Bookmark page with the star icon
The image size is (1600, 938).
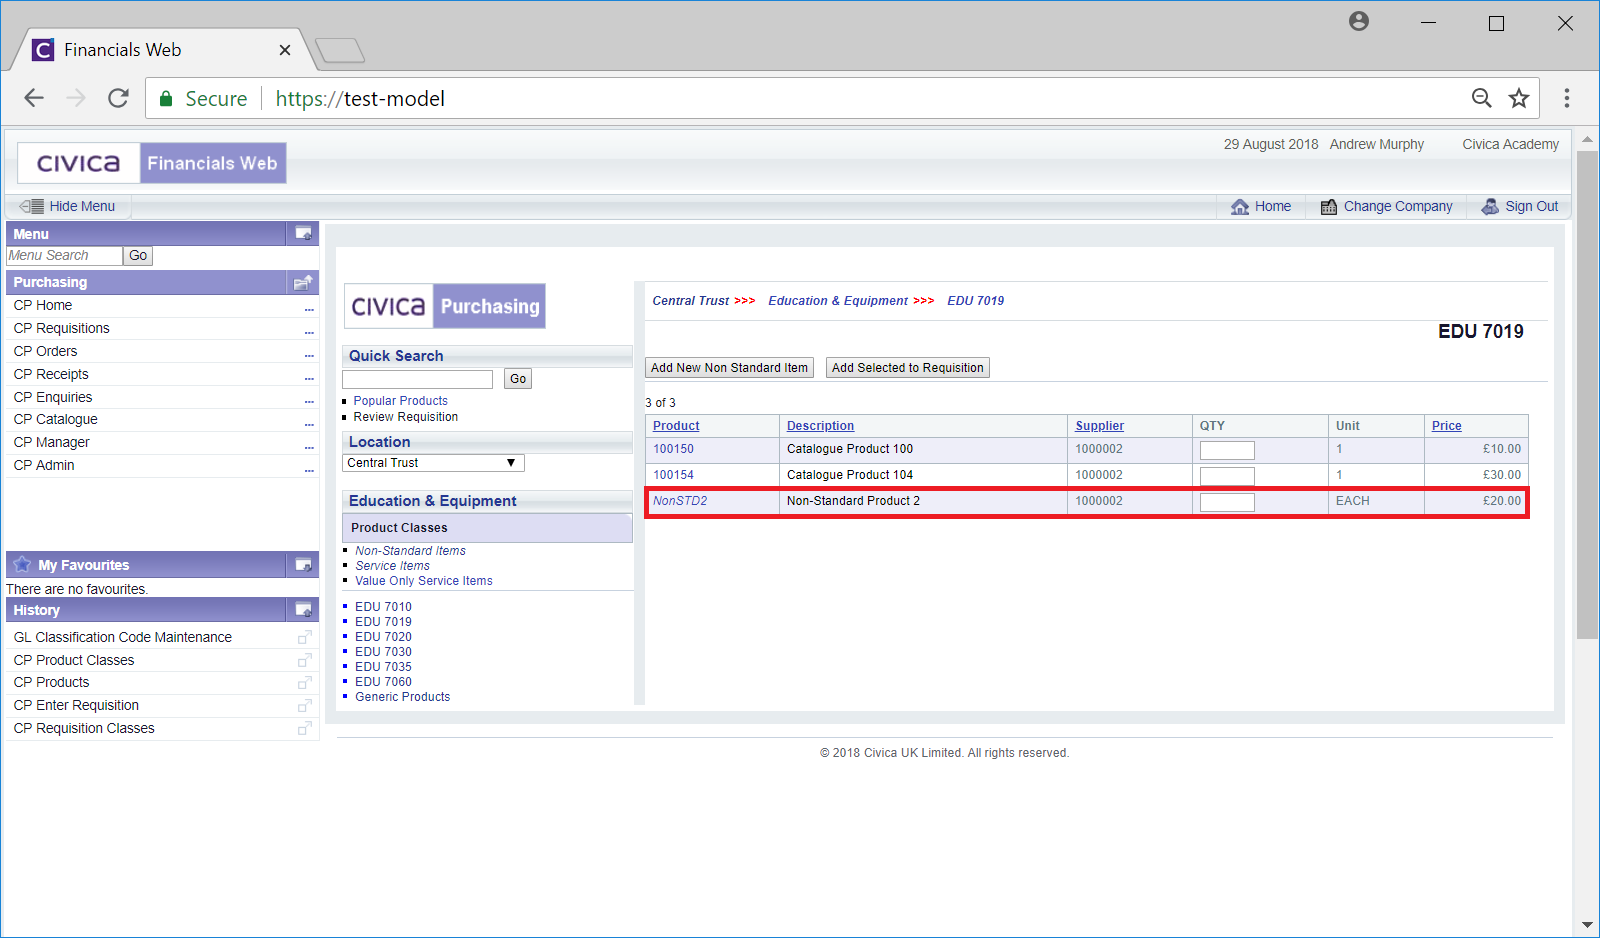tap(1519, 98)
